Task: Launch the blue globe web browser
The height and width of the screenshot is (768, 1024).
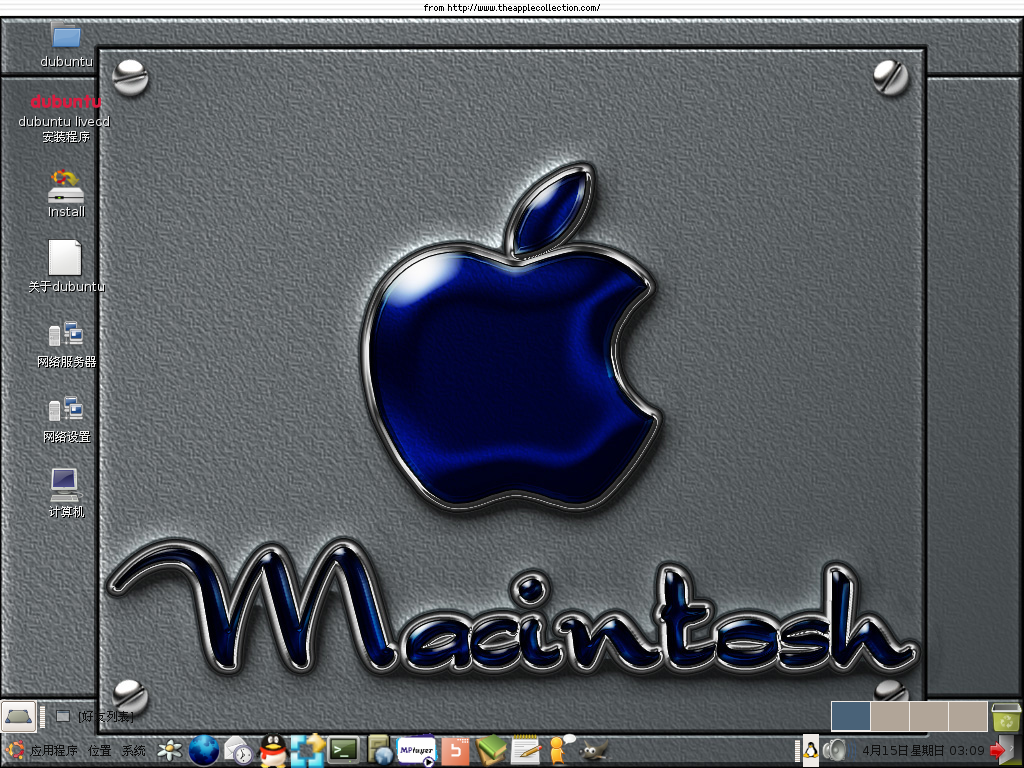Action: pos(204,750)
